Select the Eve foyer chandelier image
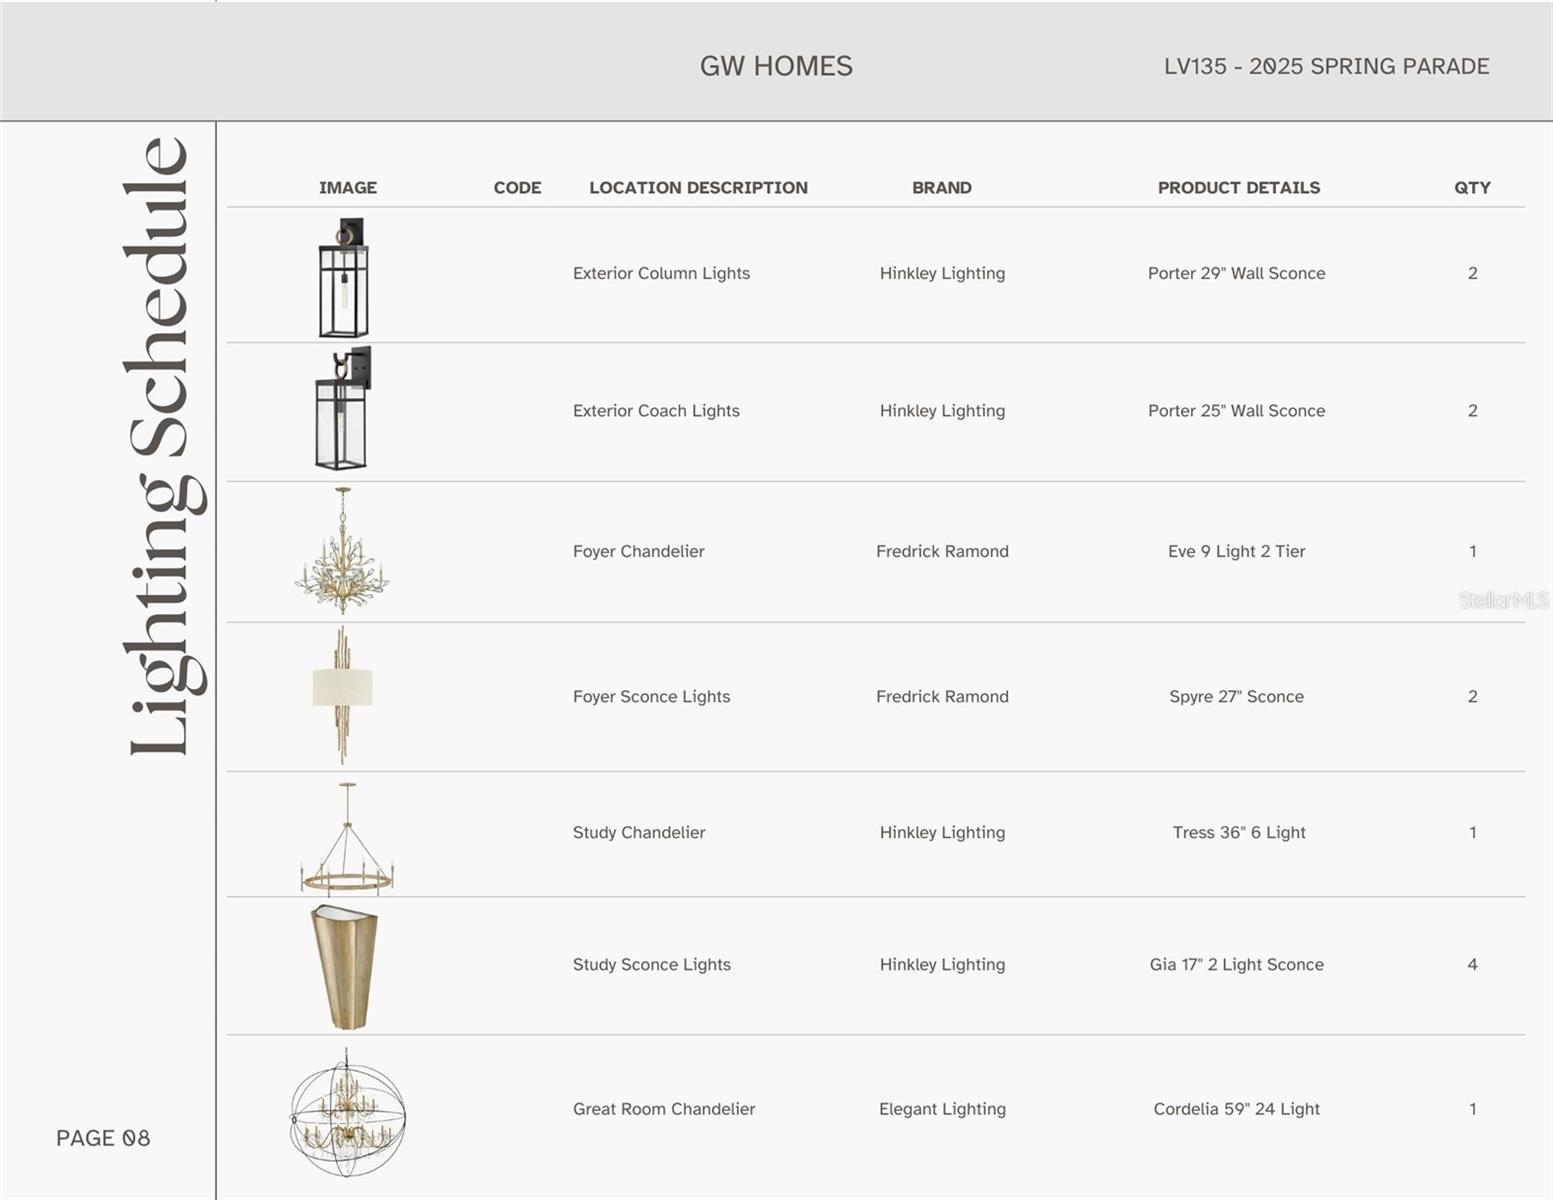This screenshot has width=1553, height=1200. point(342,550)
